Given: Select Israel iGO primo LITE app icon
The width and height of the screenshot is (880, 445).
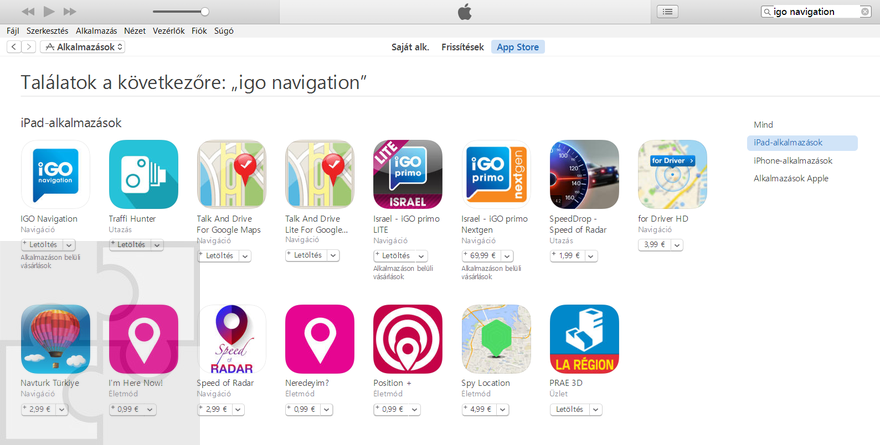Looking at the screenshot, I should (x=407, y=175).
